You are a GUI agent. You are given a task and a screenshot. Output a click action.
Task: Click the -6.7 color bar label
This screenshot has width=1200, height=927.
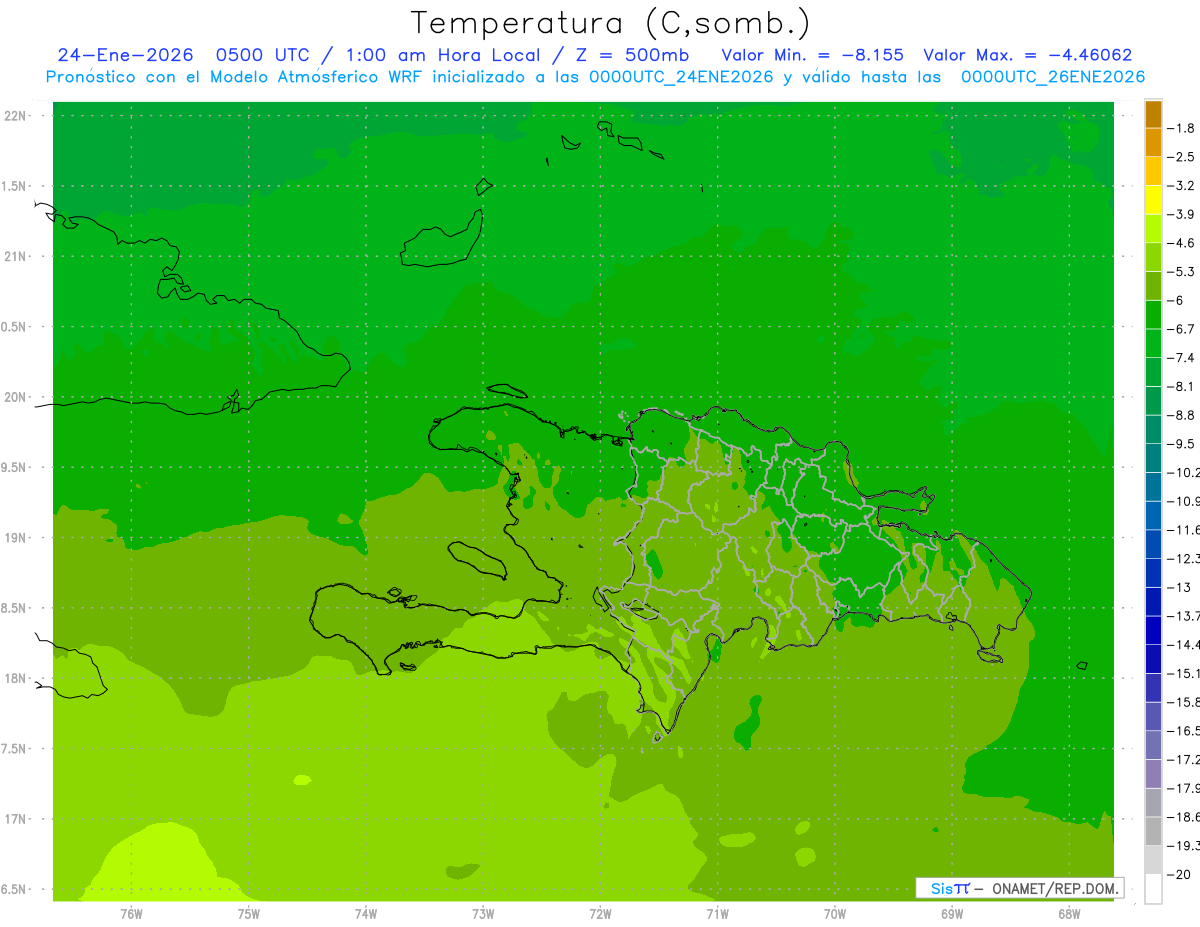click(x=1182, y=329)
